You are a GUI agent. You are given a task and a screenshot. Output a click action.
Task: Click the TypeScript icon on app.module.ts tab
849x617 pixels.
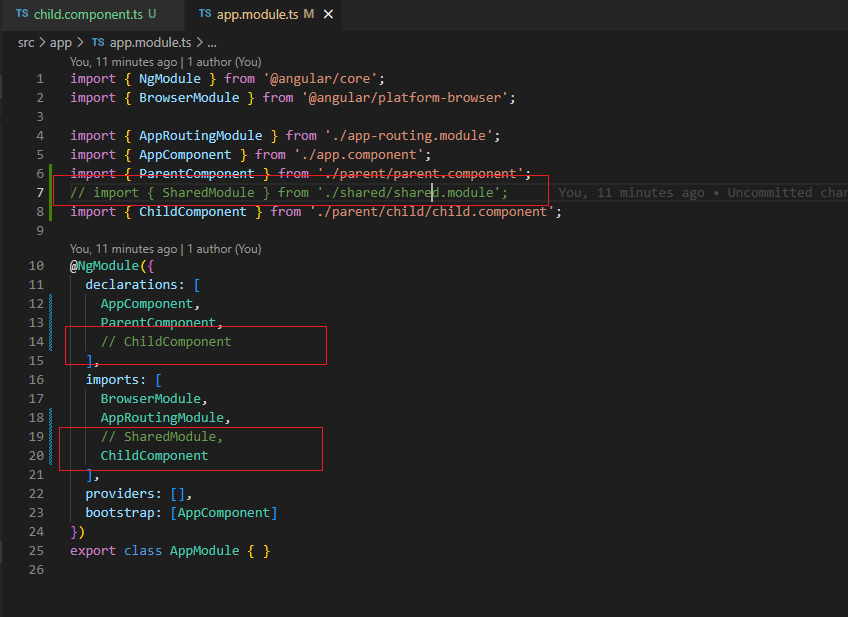(205, 14)
